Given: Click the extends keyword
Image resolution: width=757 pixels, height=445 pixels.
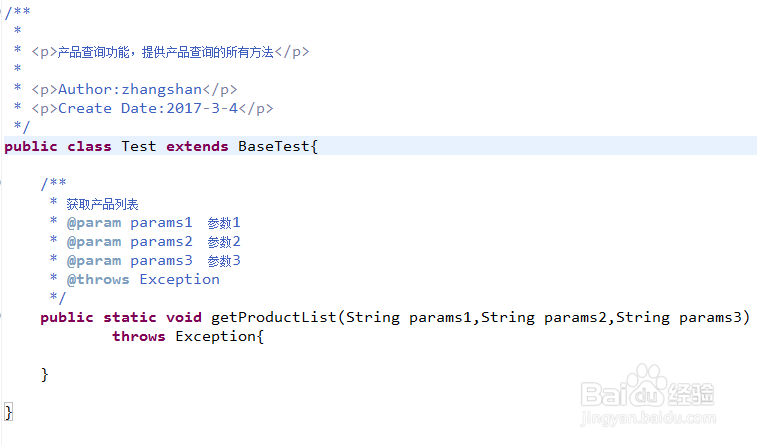Looking at the screenshot, I should (x=197, y=146).
